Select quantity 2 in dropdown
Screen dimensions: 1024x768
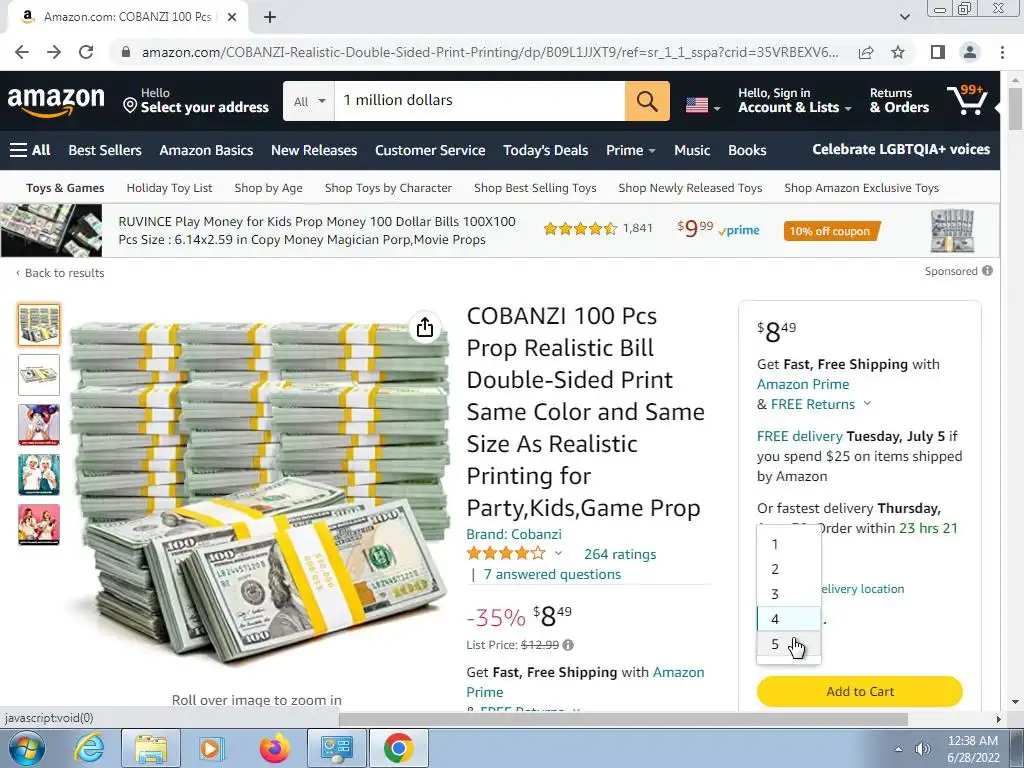[x=788, y=569]
